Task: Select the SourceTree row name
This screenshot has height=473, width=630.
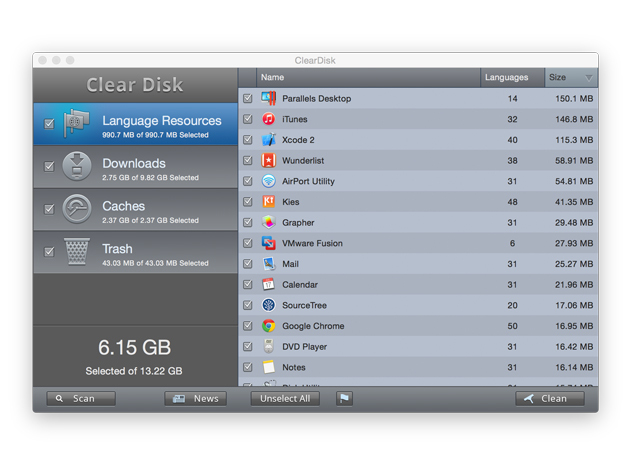Action: 304,305
